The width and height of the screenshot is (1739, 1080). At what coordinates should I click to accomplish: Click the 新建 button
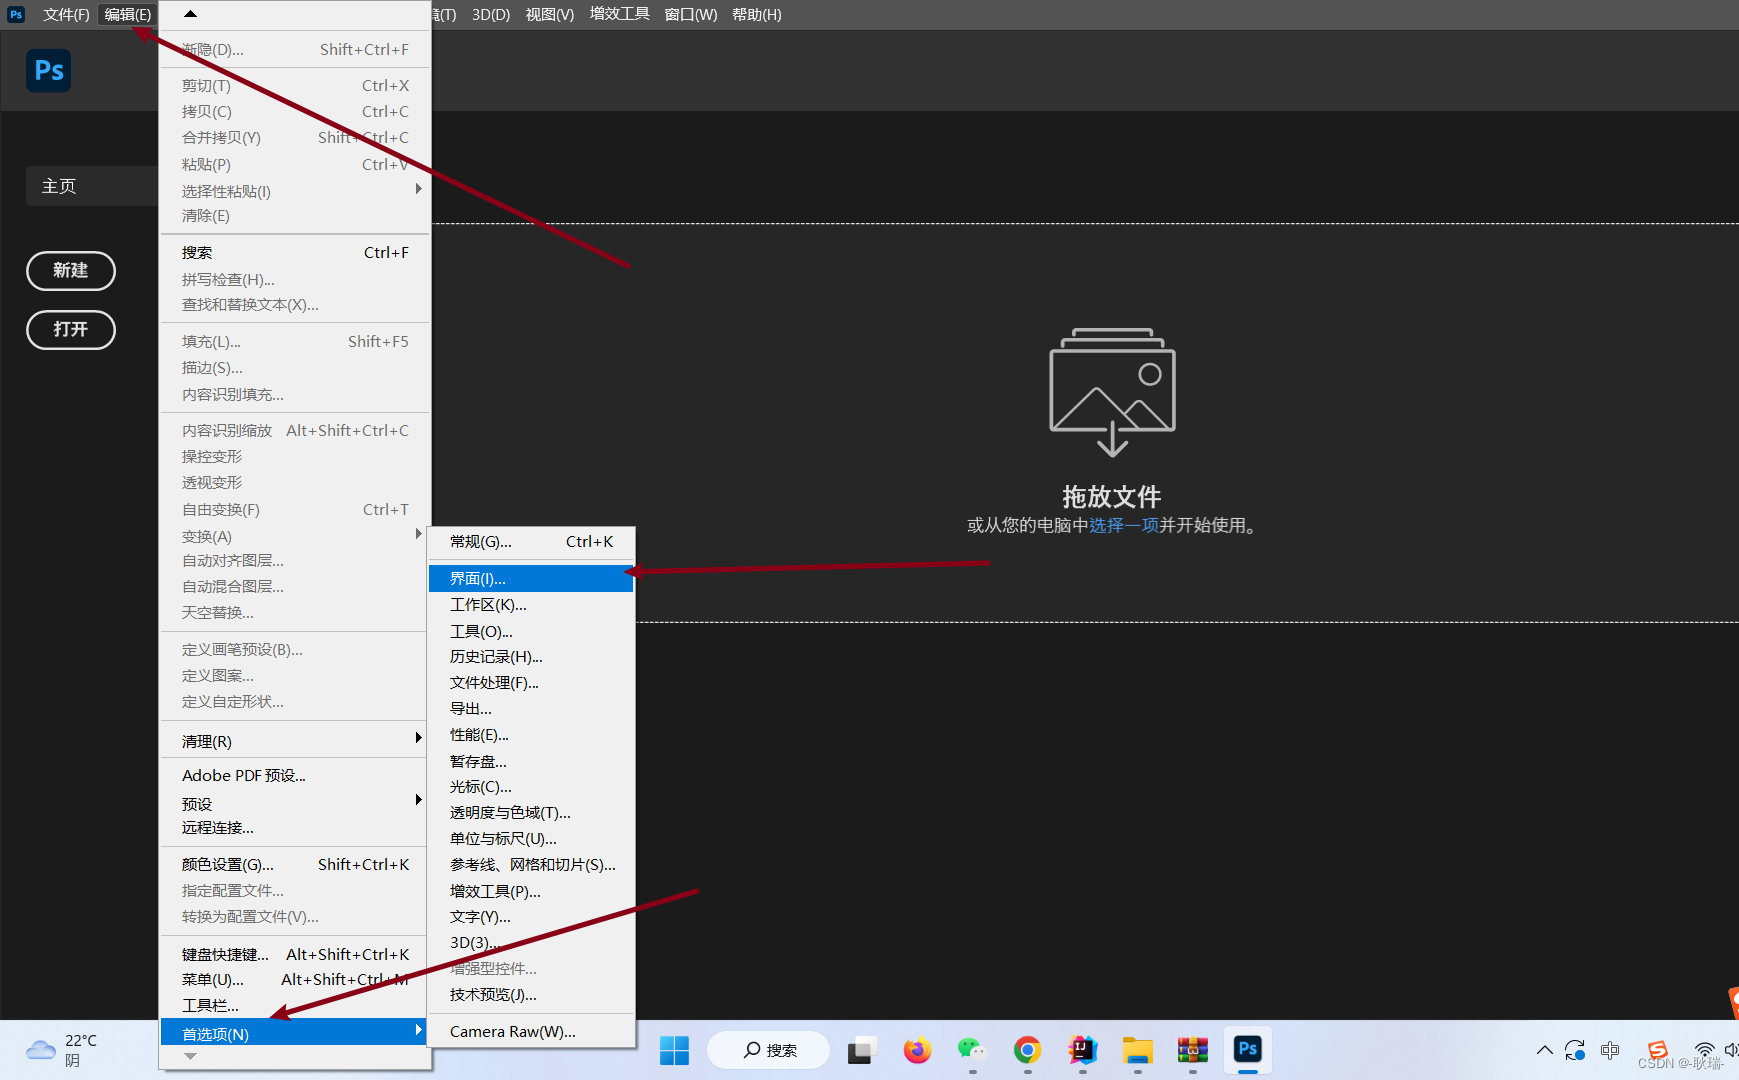click(x=71, y=270)
